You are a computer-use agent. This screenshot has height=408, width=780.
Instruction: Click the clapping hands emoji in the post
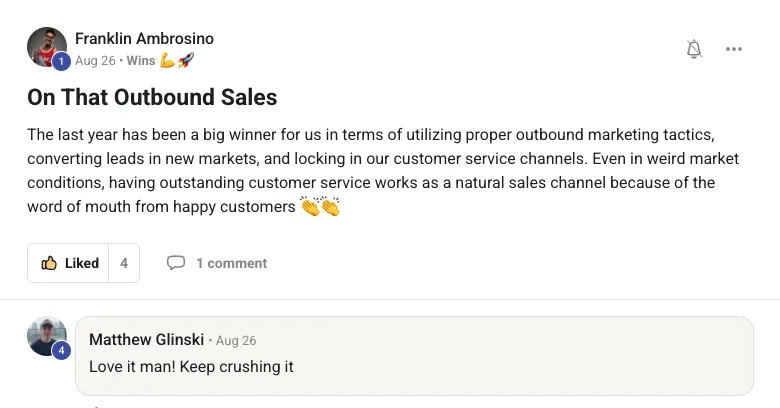coord(321,206)
